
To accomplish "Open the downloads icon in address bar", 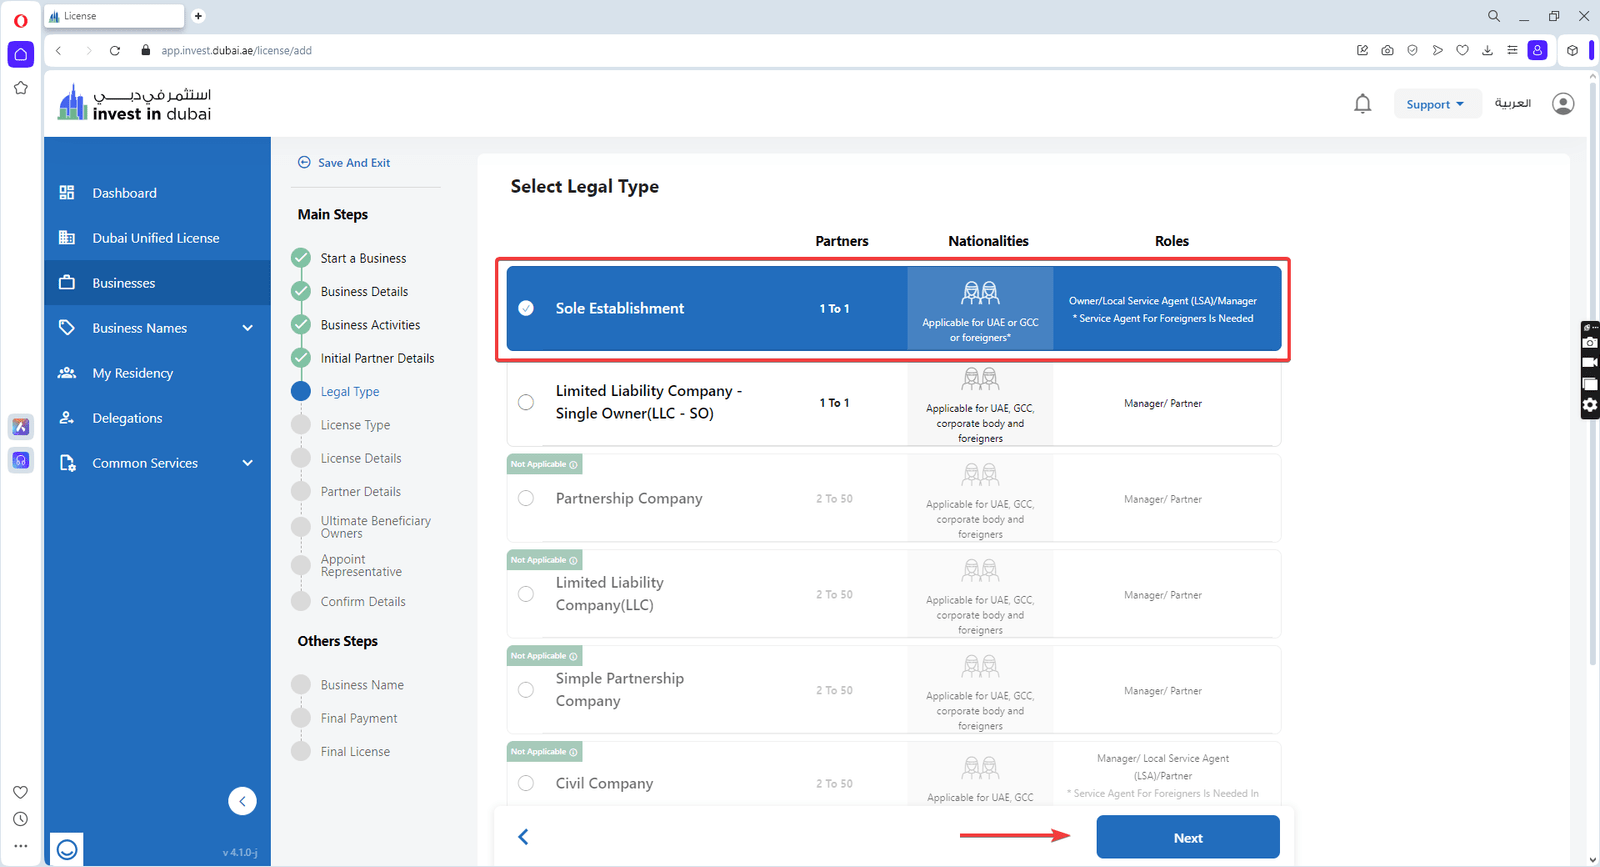I will (x=1487, y=50).
